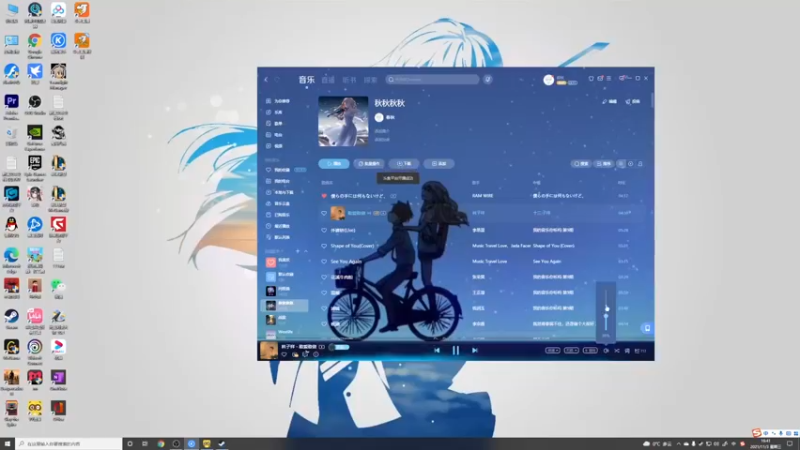The width and height of the screenshot is (800, 450).
Task: Click artist Music Travel Love on See You Again row
Action: (489, 261)
